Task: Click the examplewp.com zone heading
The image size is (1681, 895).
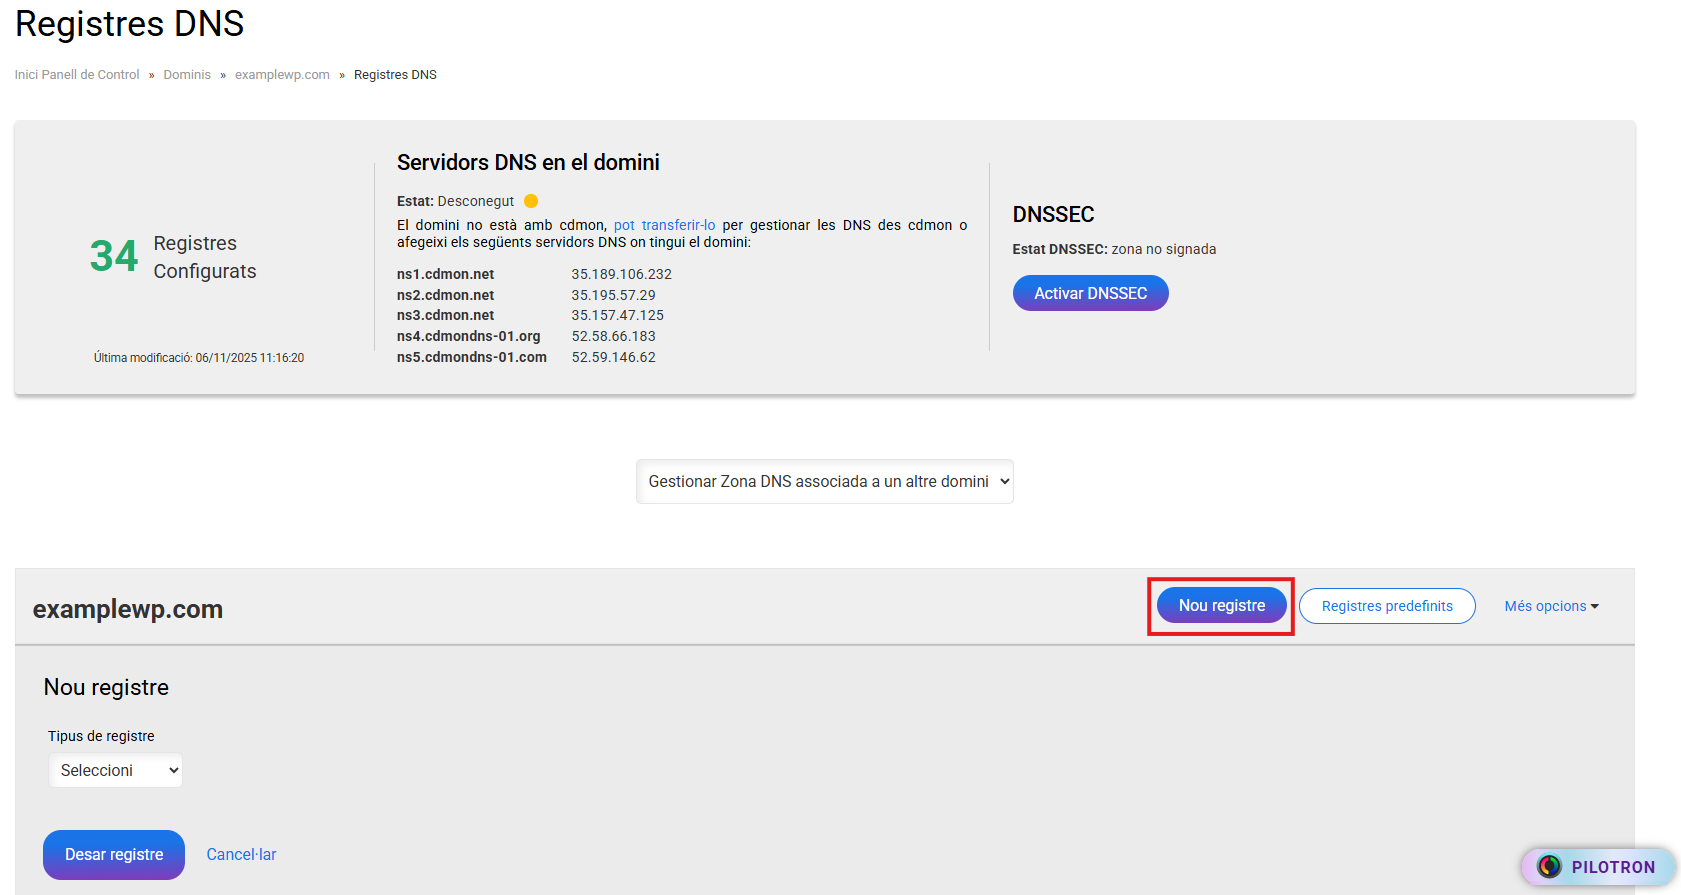Action: click(x=128, y=609)
